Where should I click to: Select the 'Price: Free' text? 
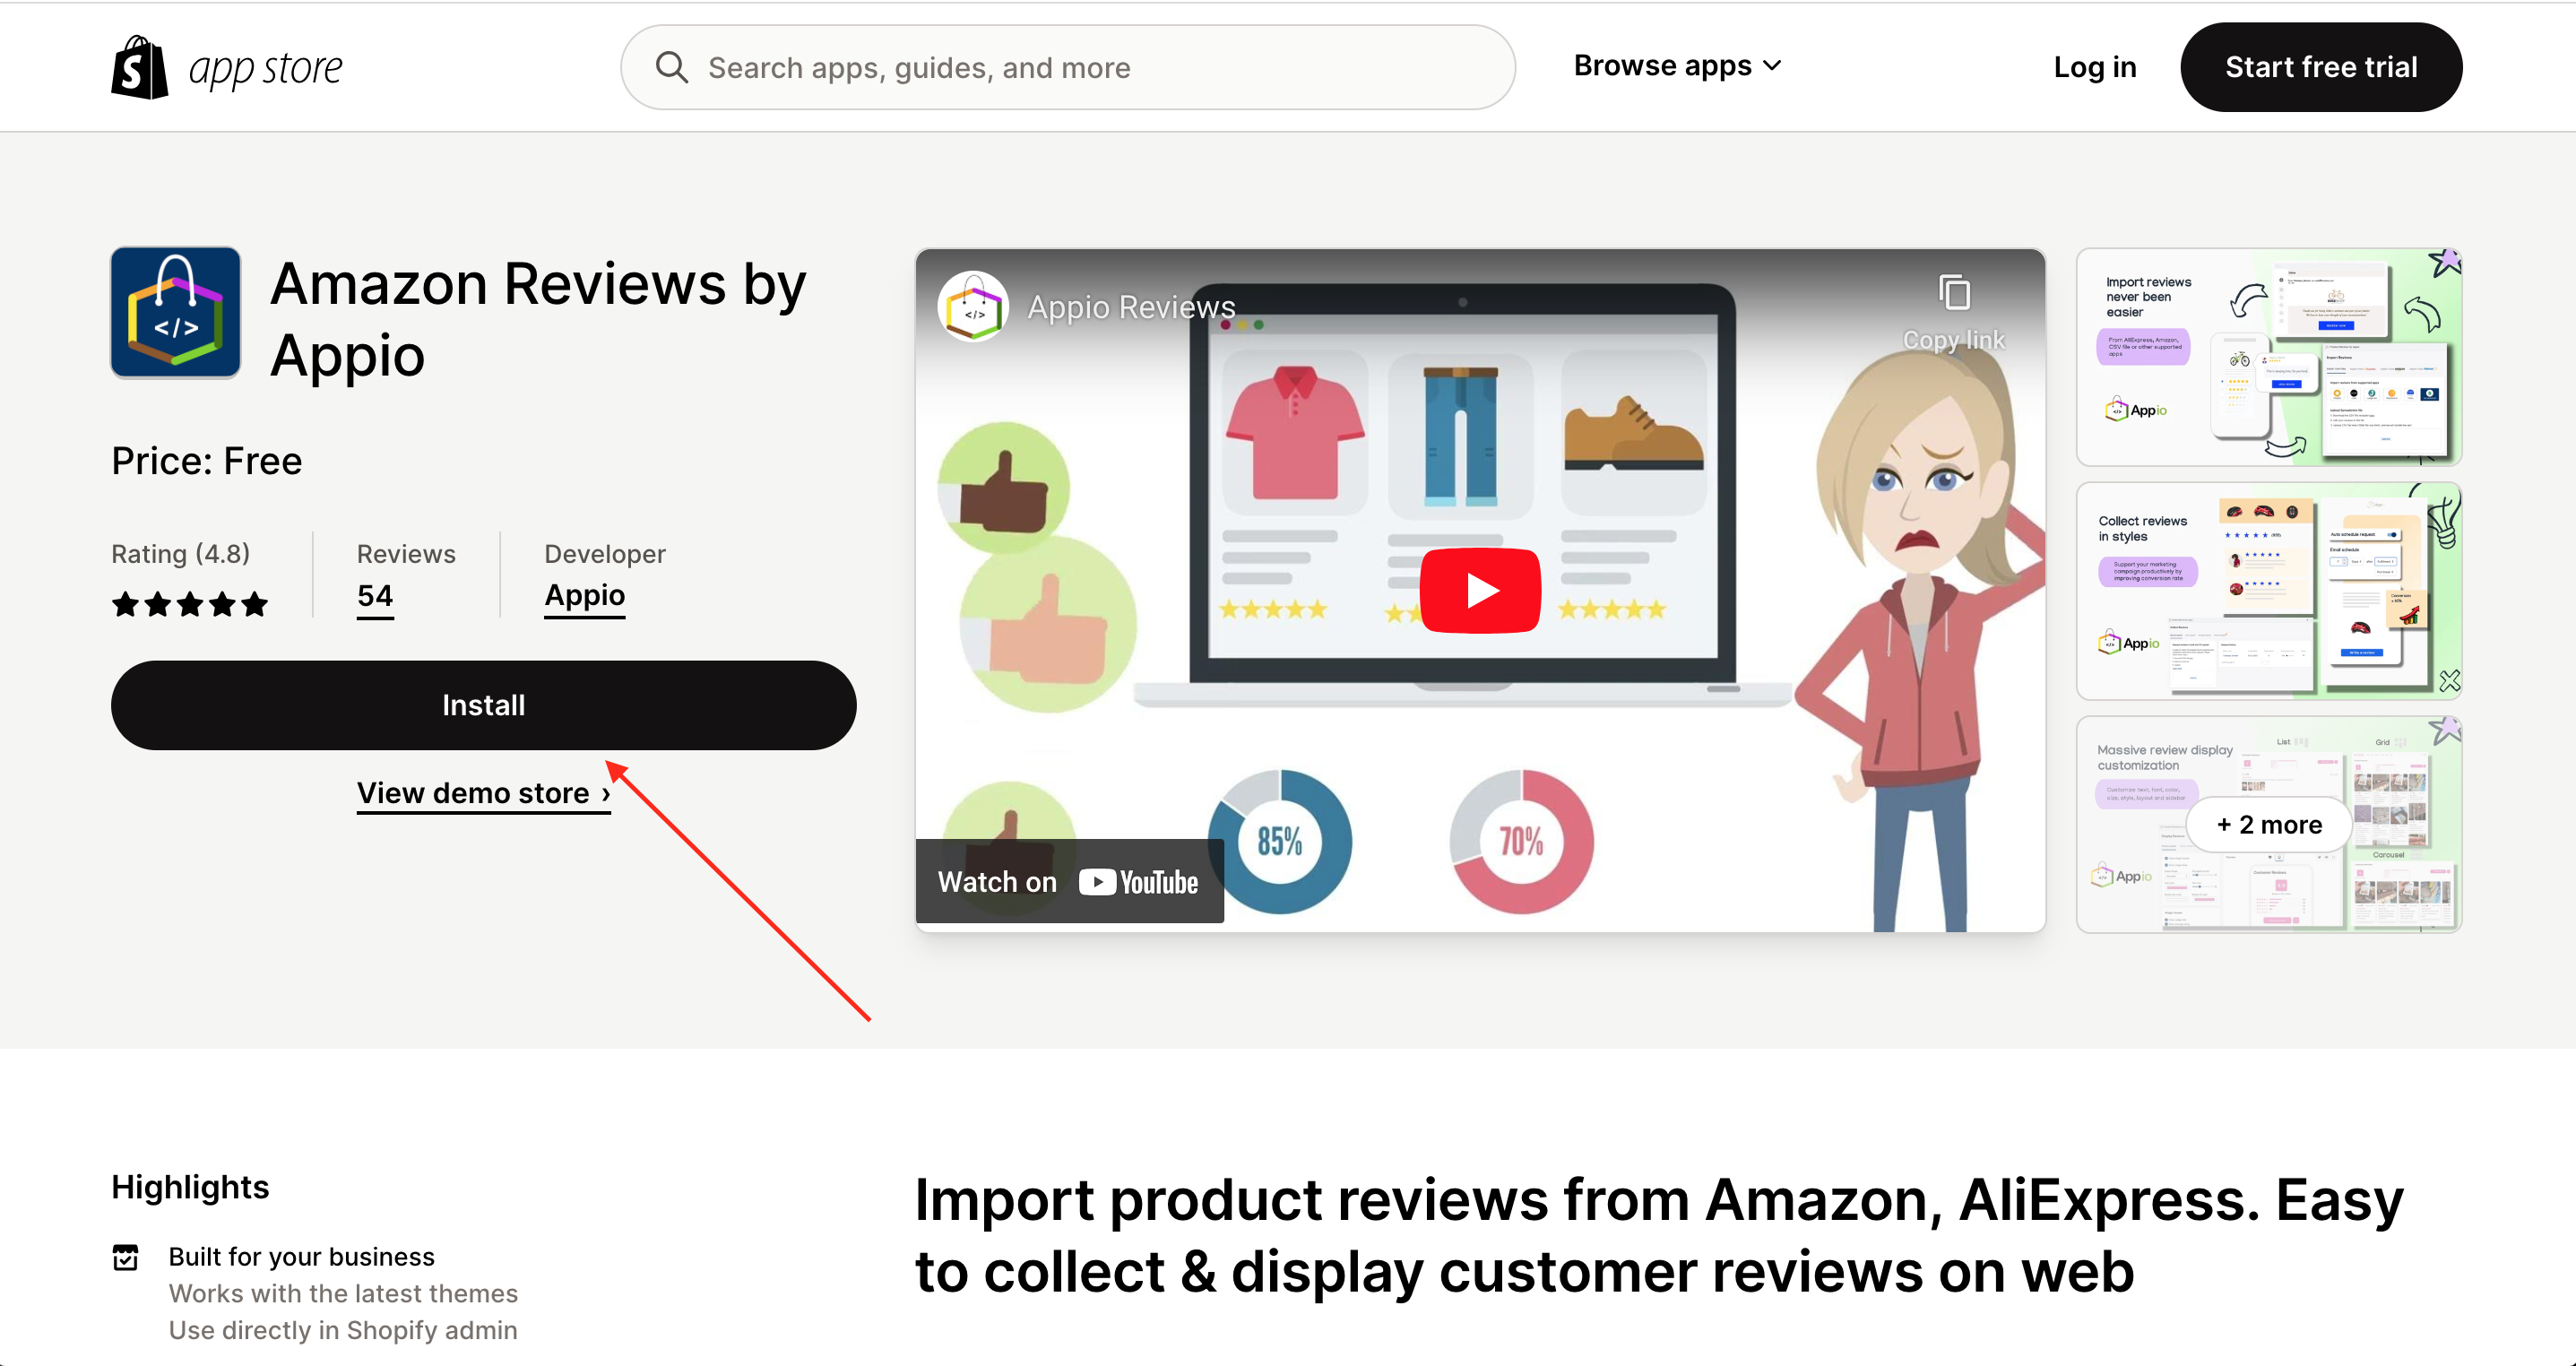[207, 461]
